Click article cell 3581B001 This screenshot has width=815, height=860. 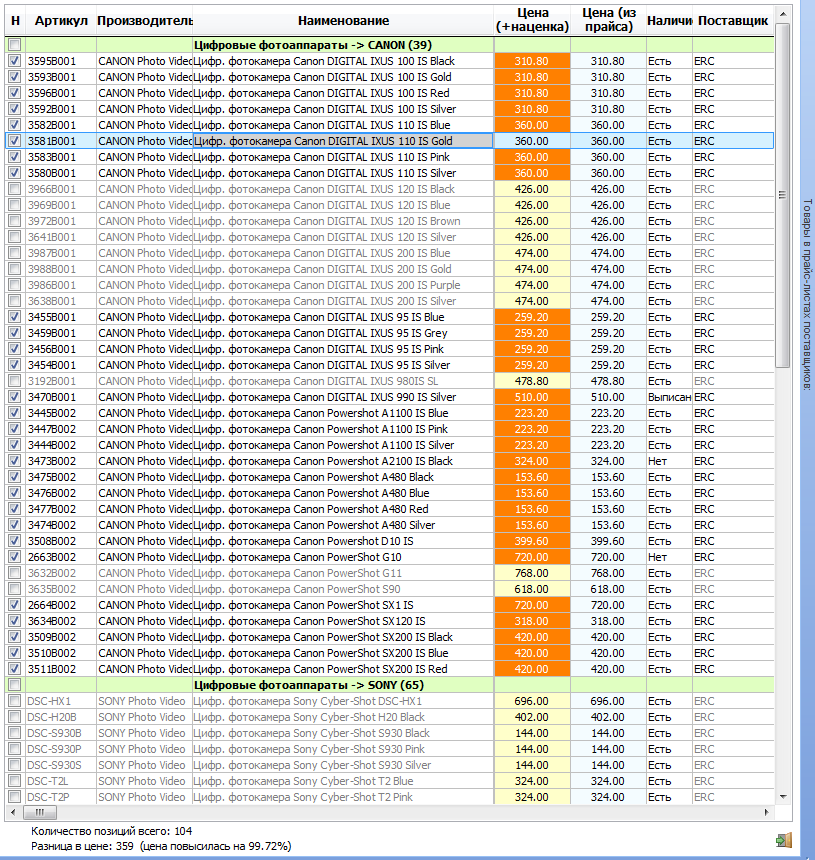(x=61, y=141)
